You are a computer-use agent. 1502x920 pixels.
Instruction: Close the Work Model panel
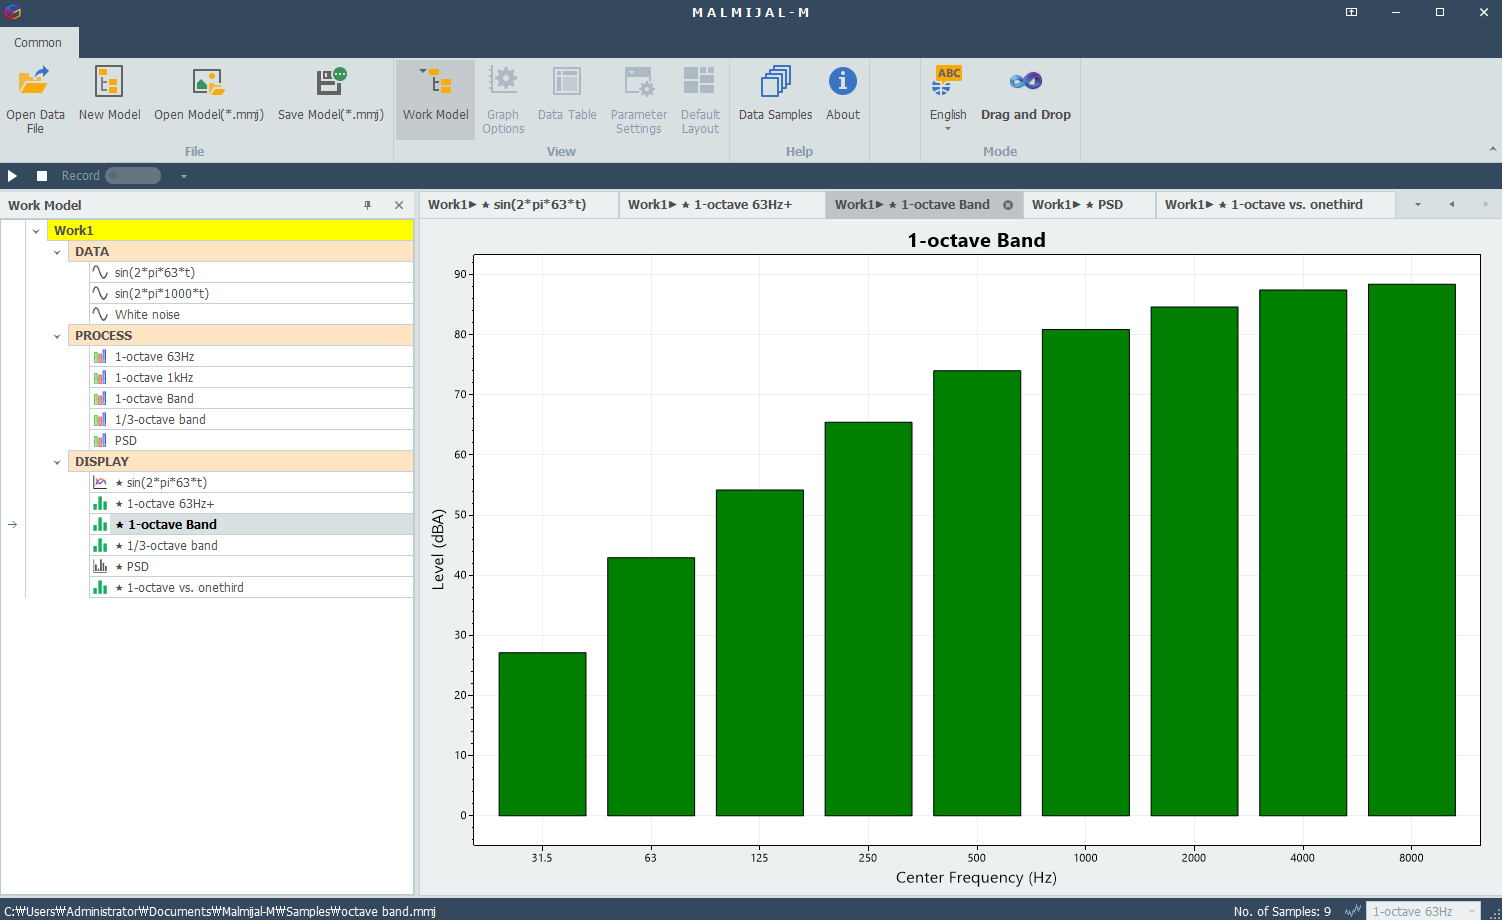399,205
